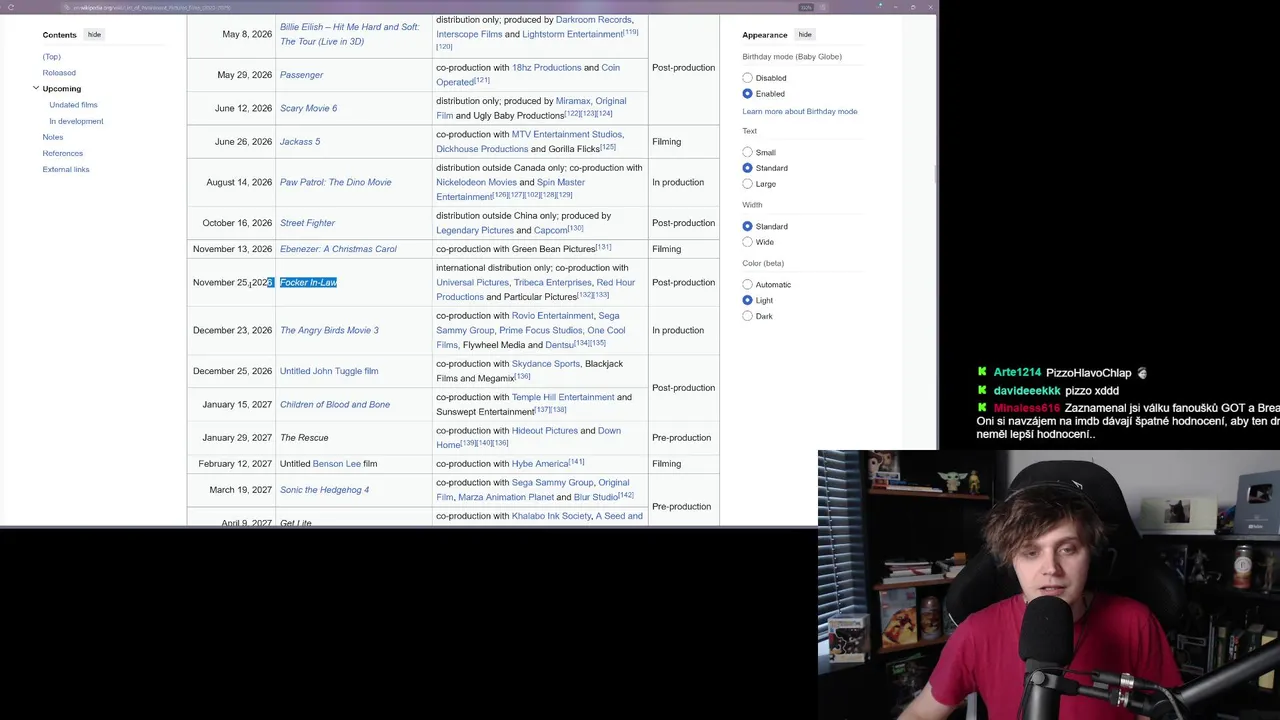
Task: Jump to (Top) in Contents
Action: point(51,56)
